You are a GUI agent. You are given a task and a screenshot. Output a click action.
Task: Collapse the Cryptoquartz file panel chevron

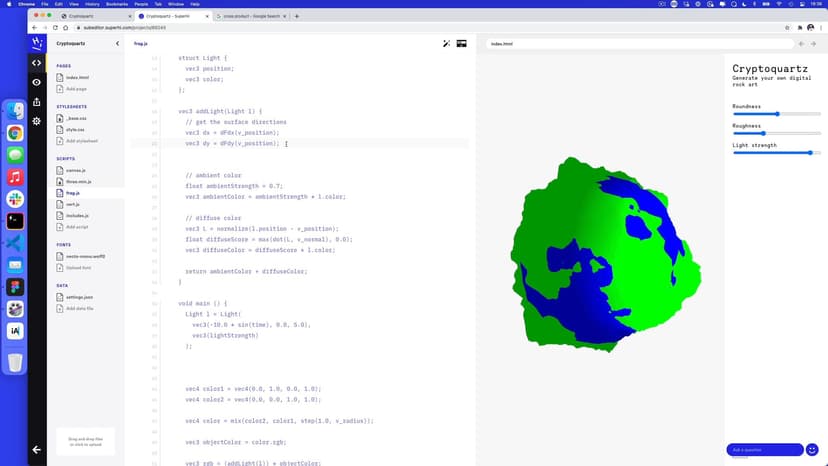[x=117, y=44]
